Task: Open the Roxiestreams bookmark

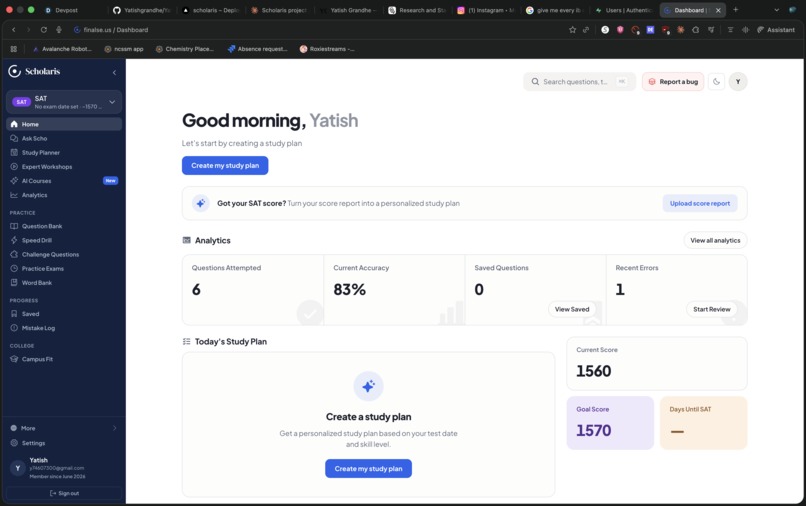Action: point(327,49)
